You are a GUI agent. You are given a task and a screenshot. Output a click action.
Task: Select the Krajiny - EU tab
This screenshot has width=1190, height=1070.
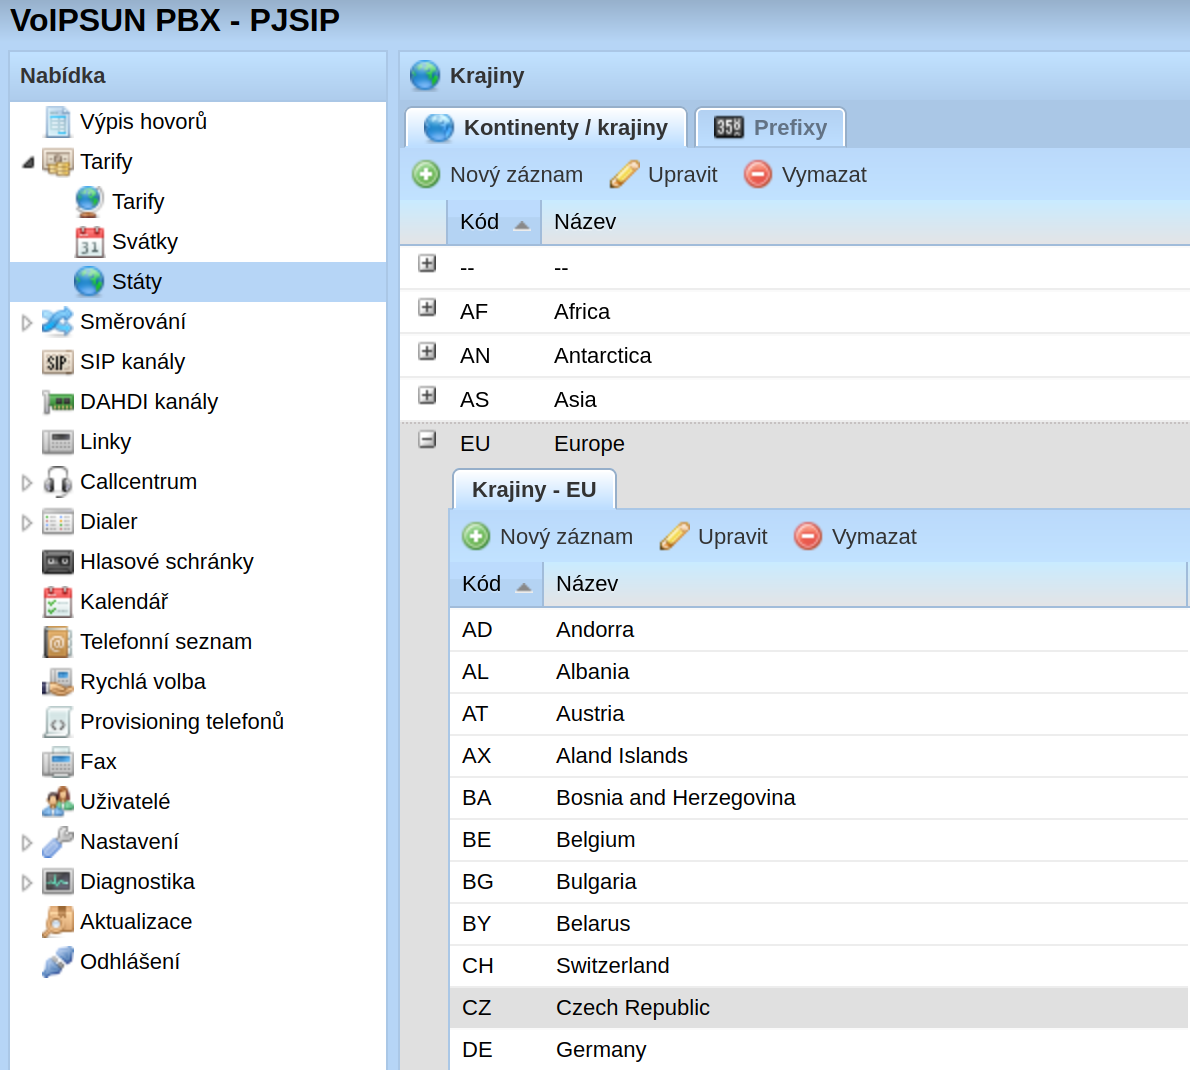click(534, 489)
